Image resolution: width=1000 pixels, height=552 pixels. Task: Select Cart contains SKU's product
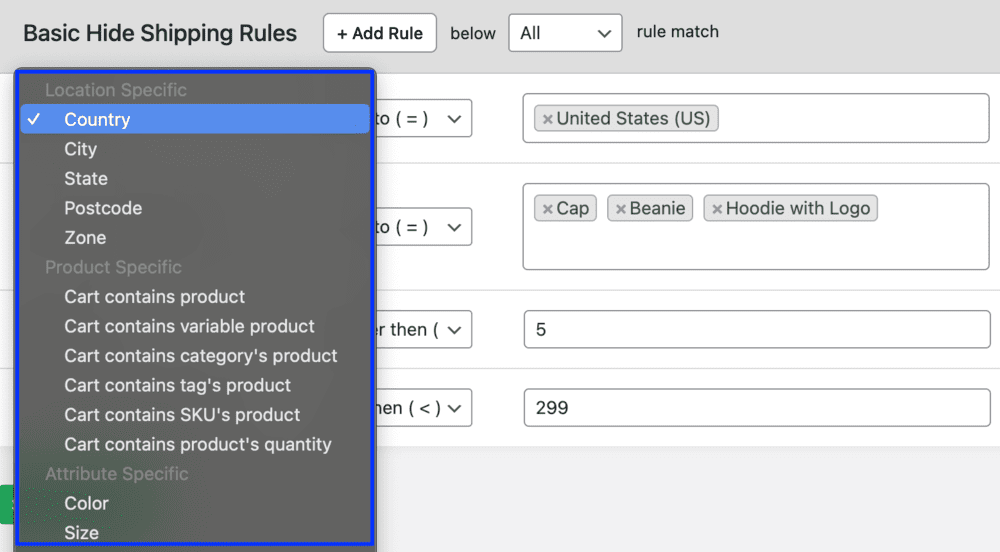tap(182, 415)
